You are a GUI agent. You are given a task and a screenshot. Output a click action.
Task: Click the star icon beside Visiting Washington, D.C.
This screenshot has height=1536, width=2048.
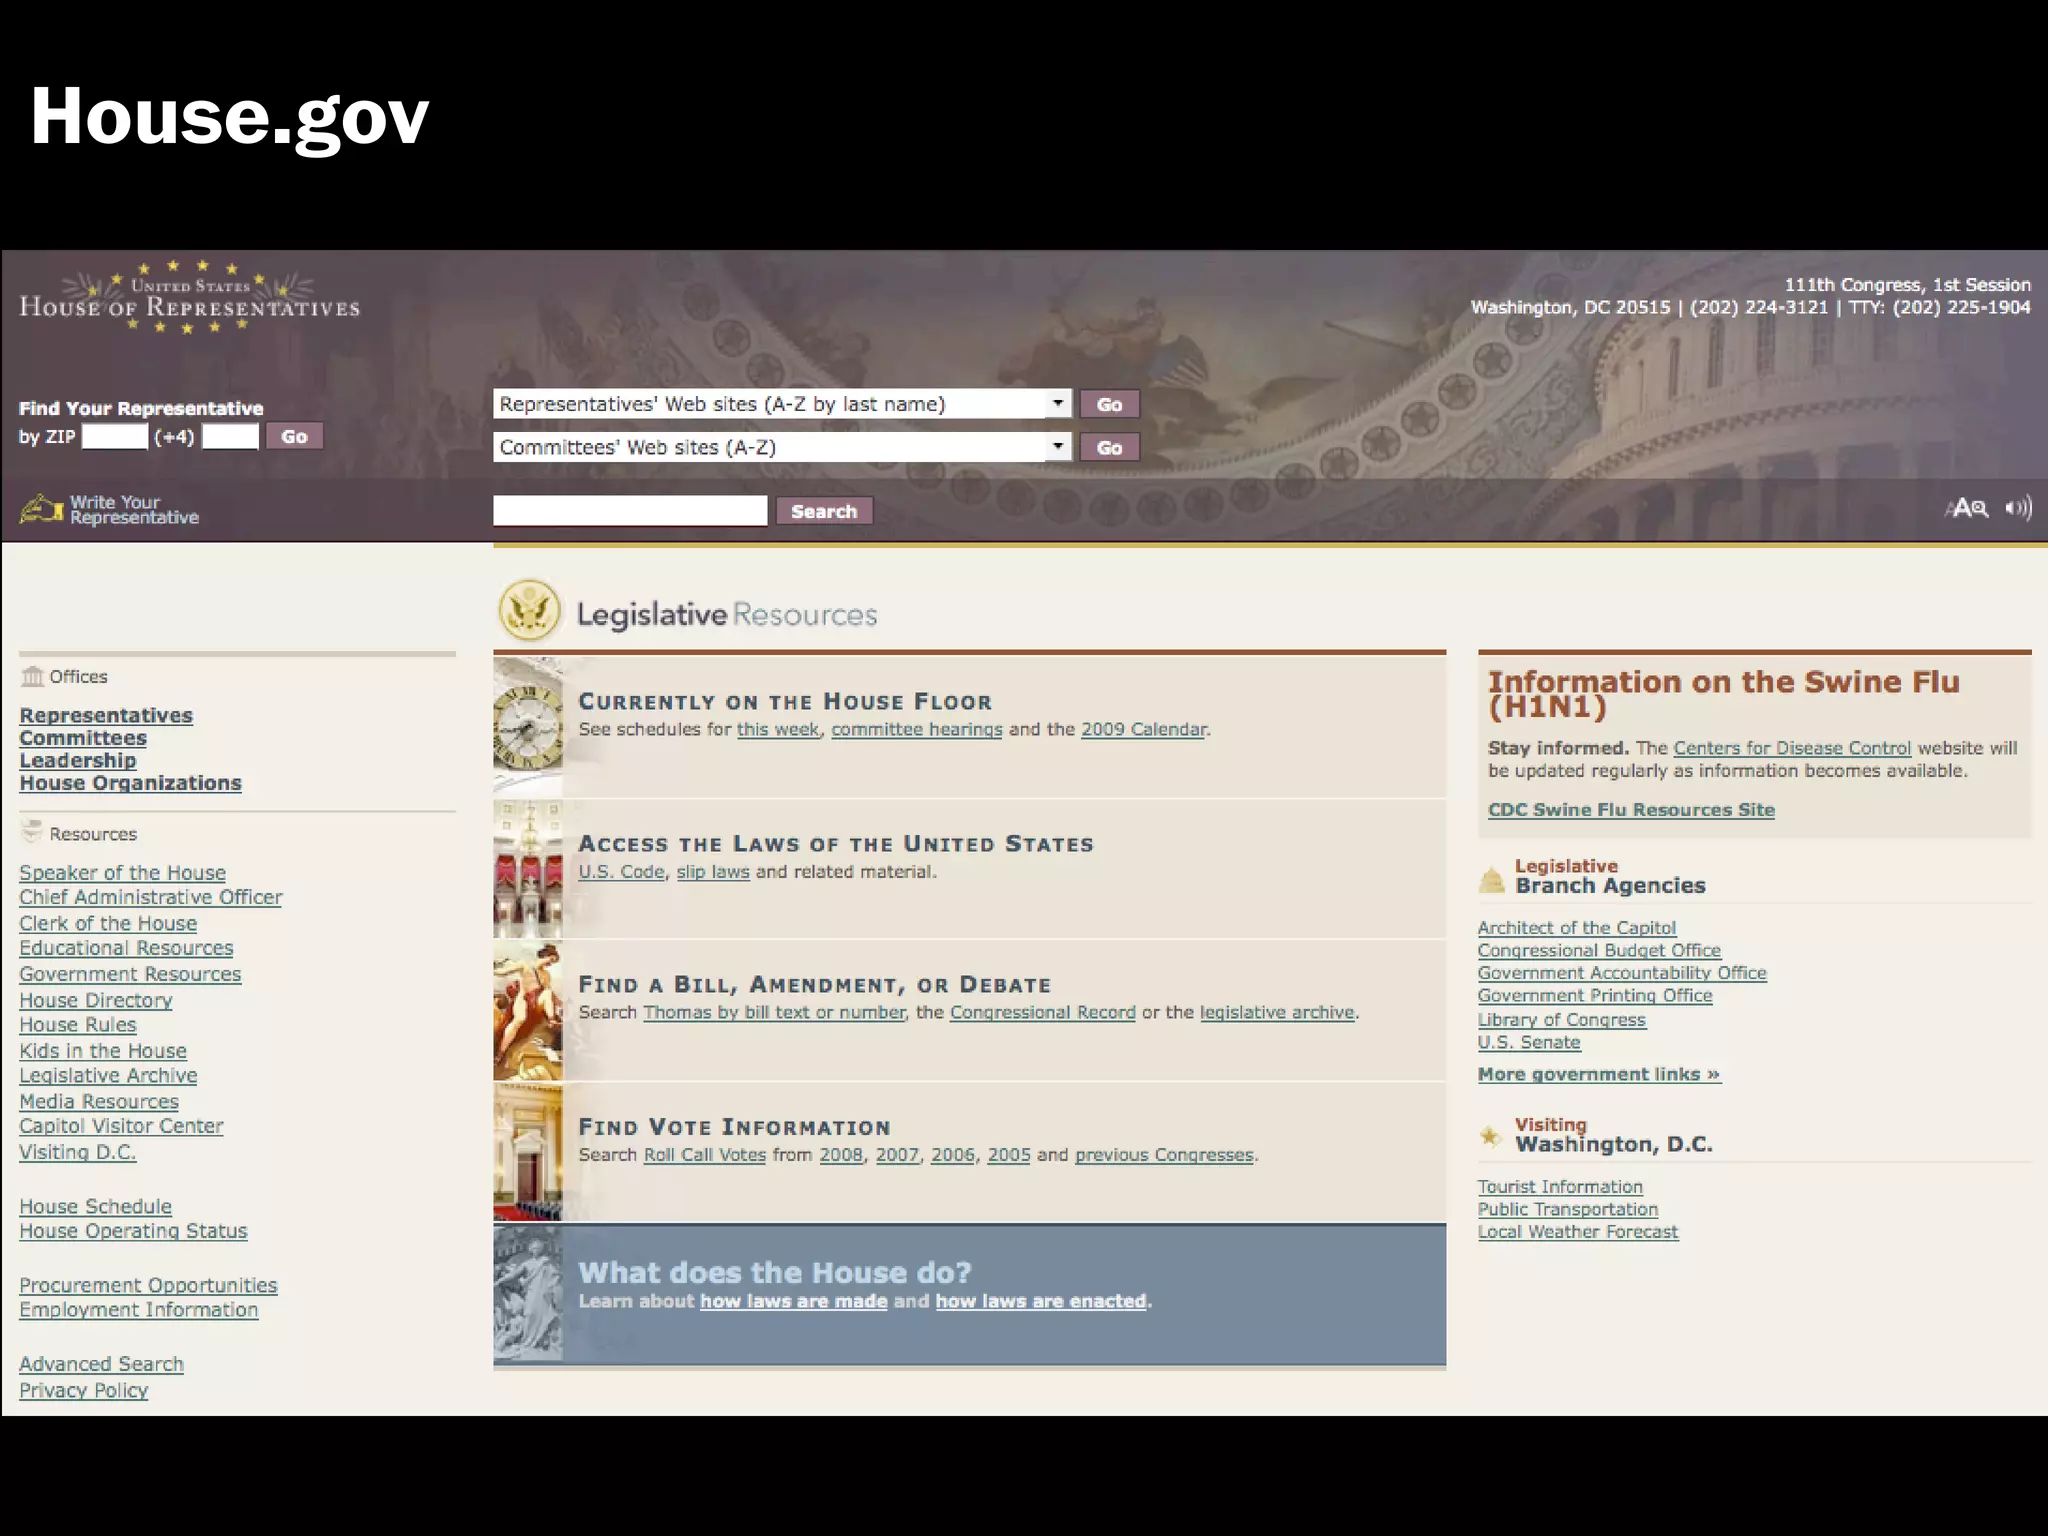[1490, 1136]
